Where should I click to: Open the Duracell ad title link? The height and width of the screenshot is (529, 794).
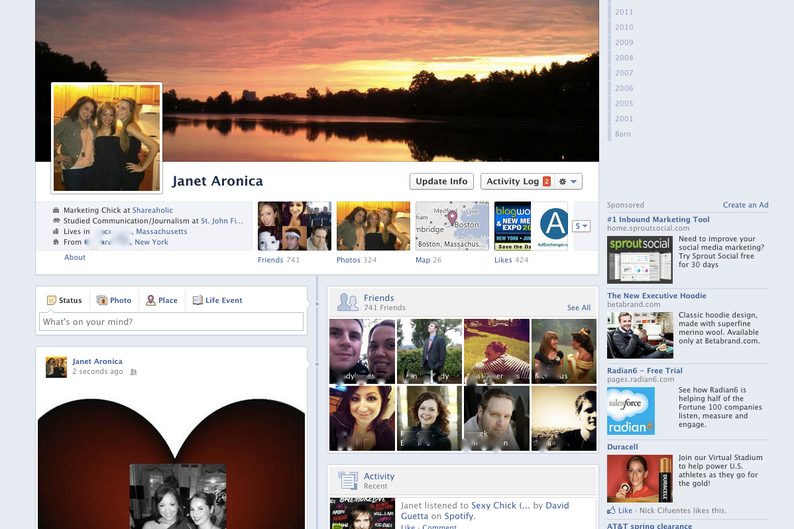(622, 446)
